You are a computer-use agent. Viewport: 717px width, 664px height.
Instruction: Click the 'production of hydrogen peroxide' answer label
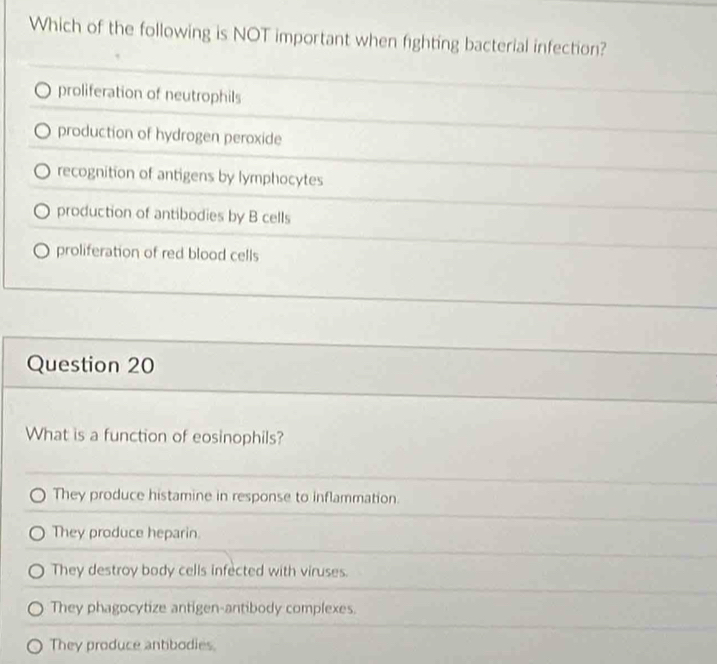(170, 135)
